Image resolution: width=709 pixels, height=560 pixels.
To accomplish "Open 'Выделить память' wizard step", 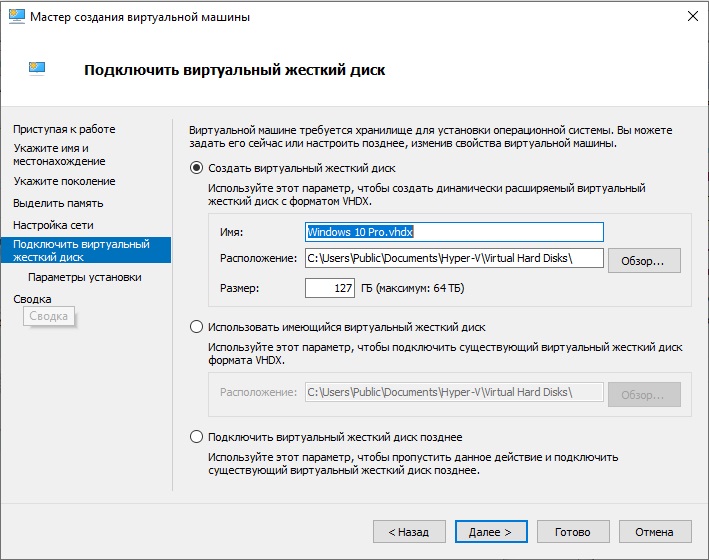I will click(x=59, y=203).
